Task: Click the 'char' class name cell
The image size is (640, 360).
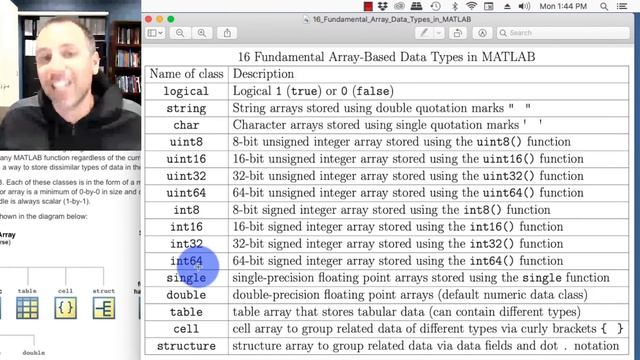Action: coord(186,125)
